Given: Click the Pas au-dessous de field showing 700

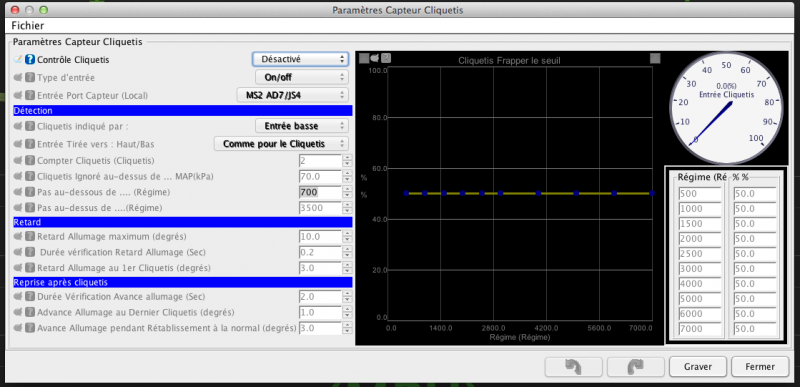Looking at the screenshot, I should pyautogui.click(x=320, y=192).
